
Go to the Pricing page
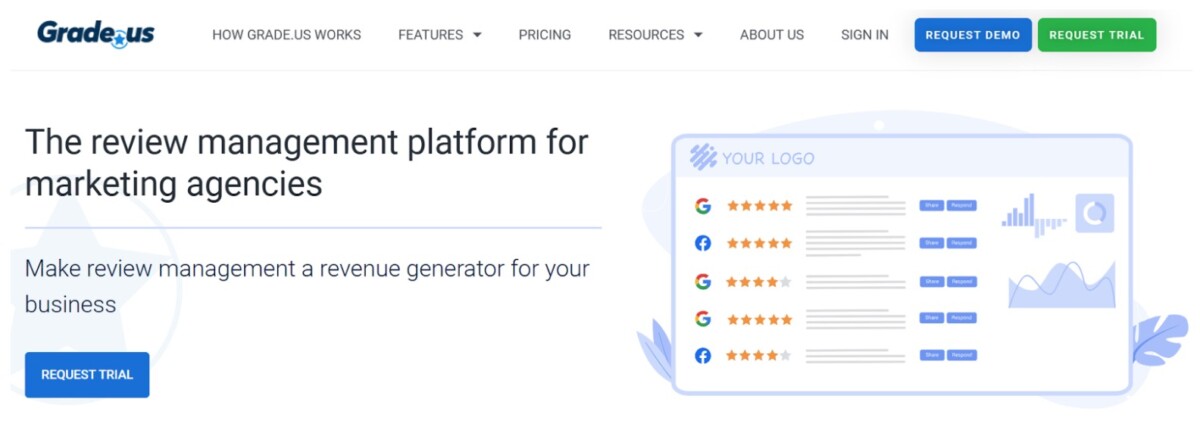coord(544,35)
